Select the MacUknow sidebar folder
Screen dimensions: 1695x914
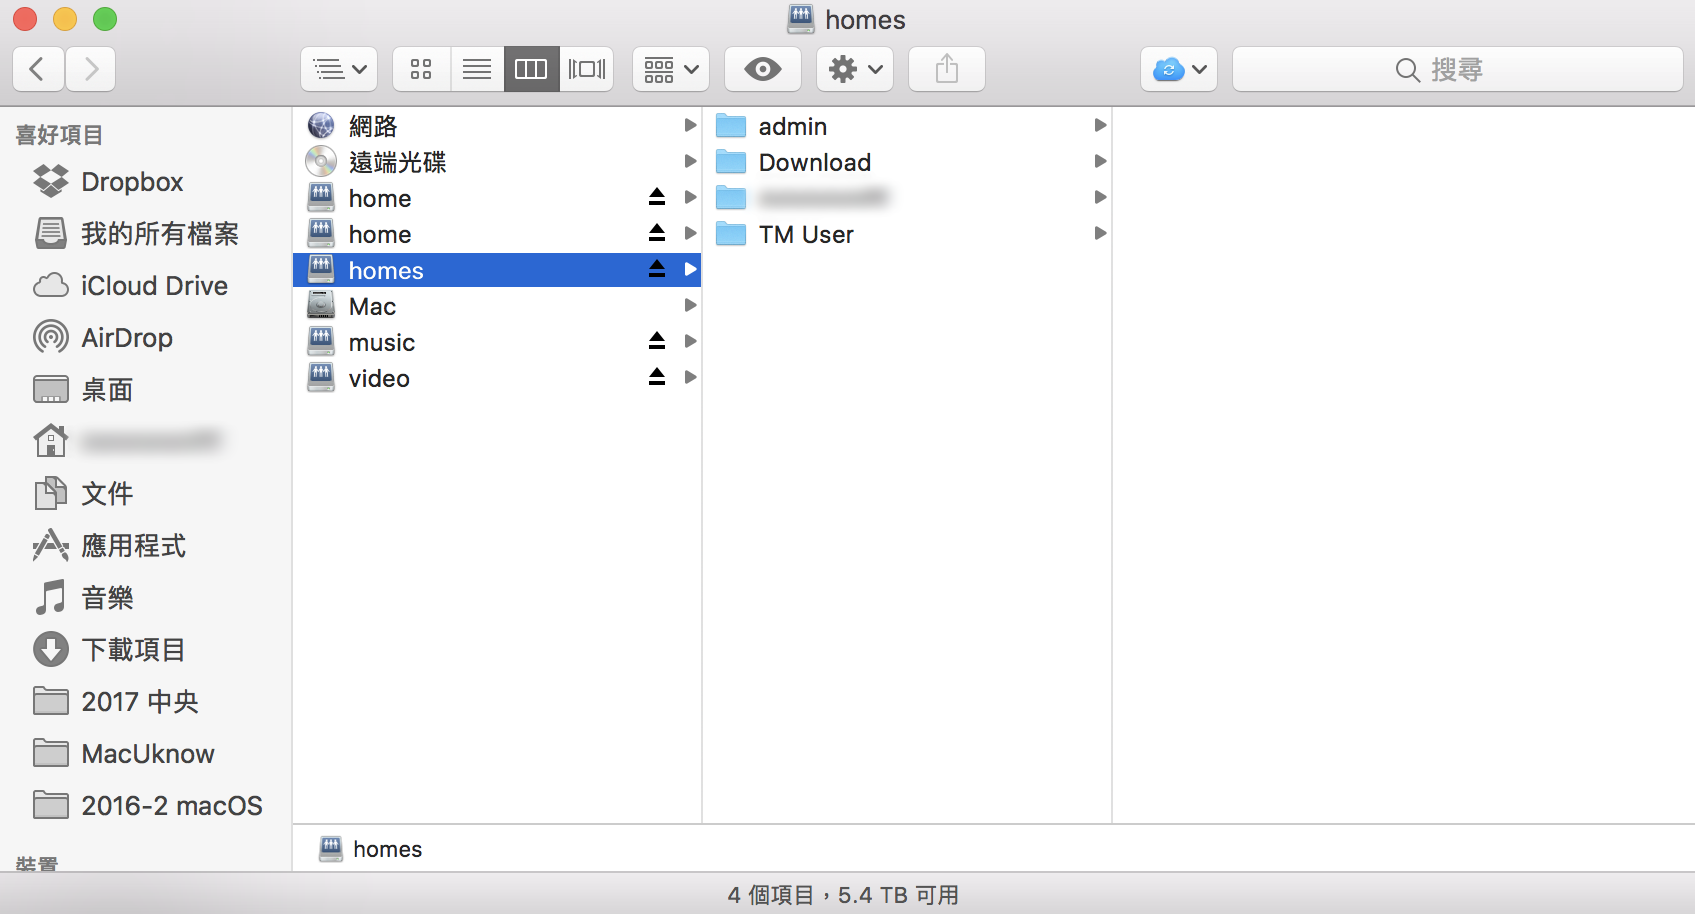pyautogui.click(x=147, y=754)
